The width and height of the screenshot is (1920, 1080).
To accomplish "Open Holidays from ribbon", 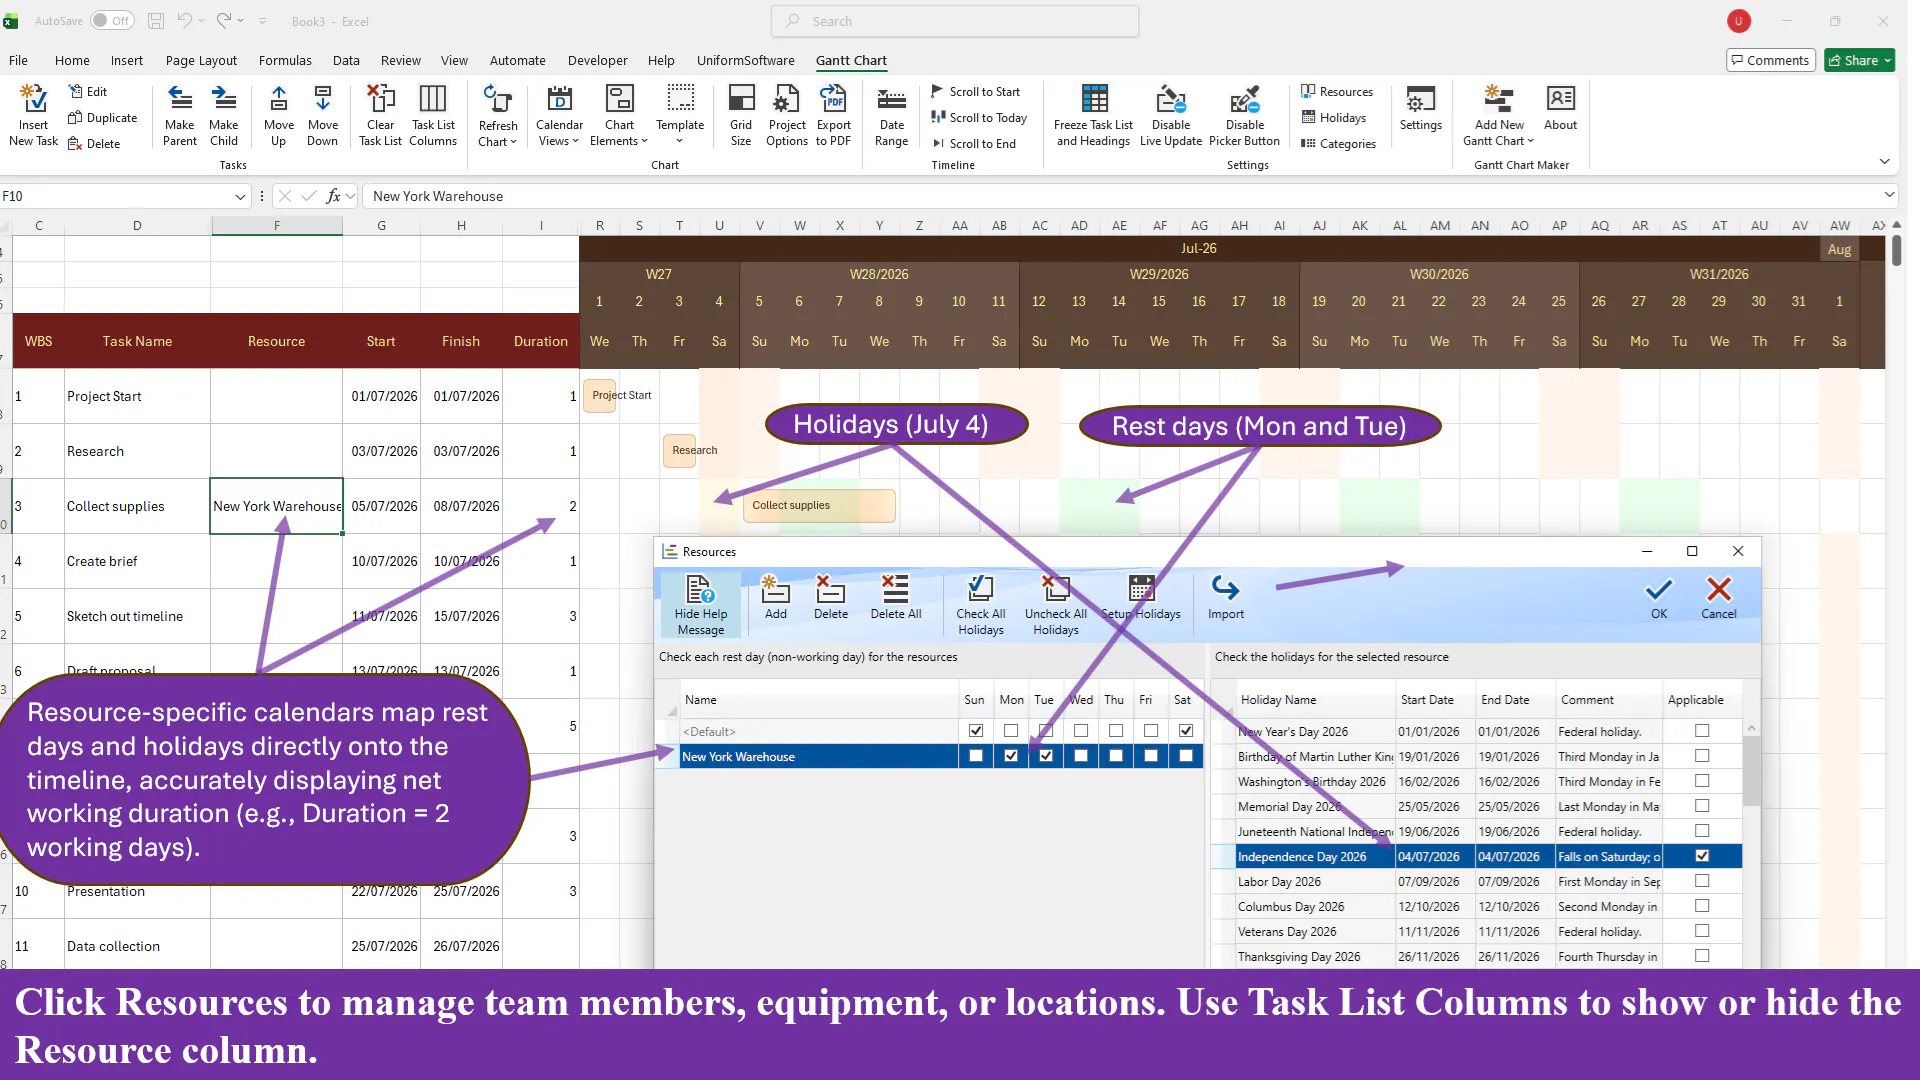I will click(1333, 117).
